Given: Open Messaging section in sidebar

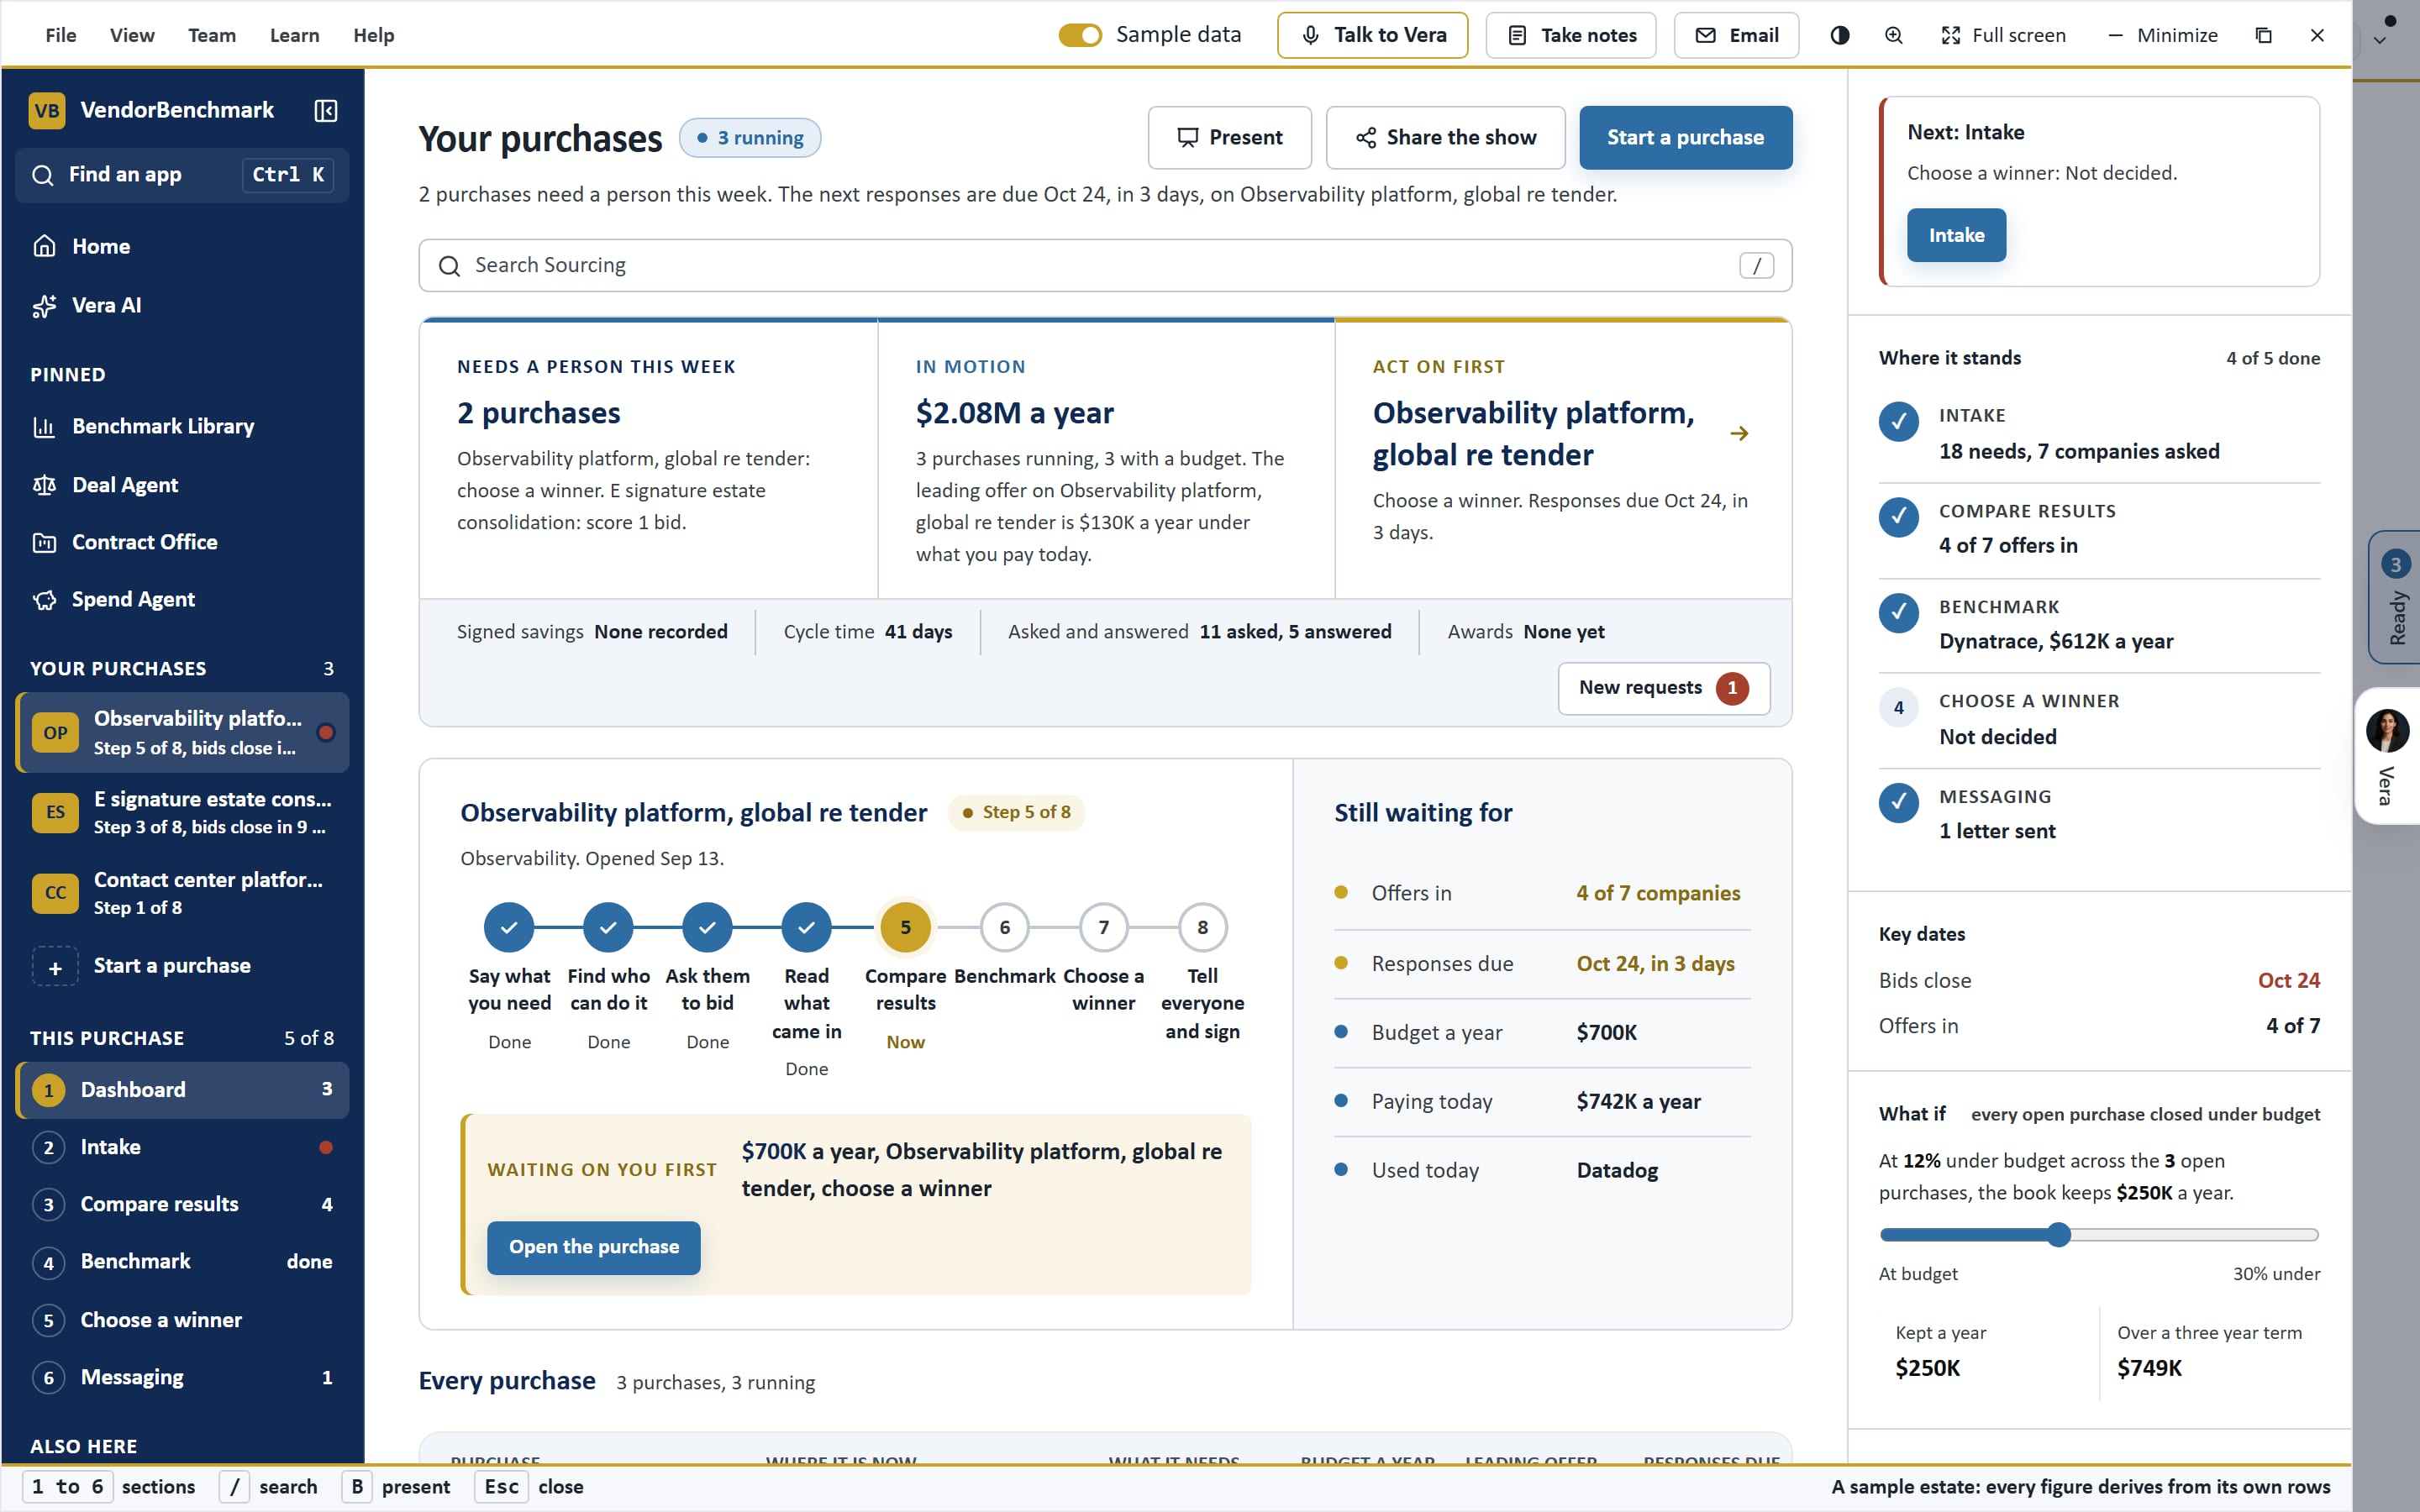Looking at the screenshot, I should coord(182,1377).
